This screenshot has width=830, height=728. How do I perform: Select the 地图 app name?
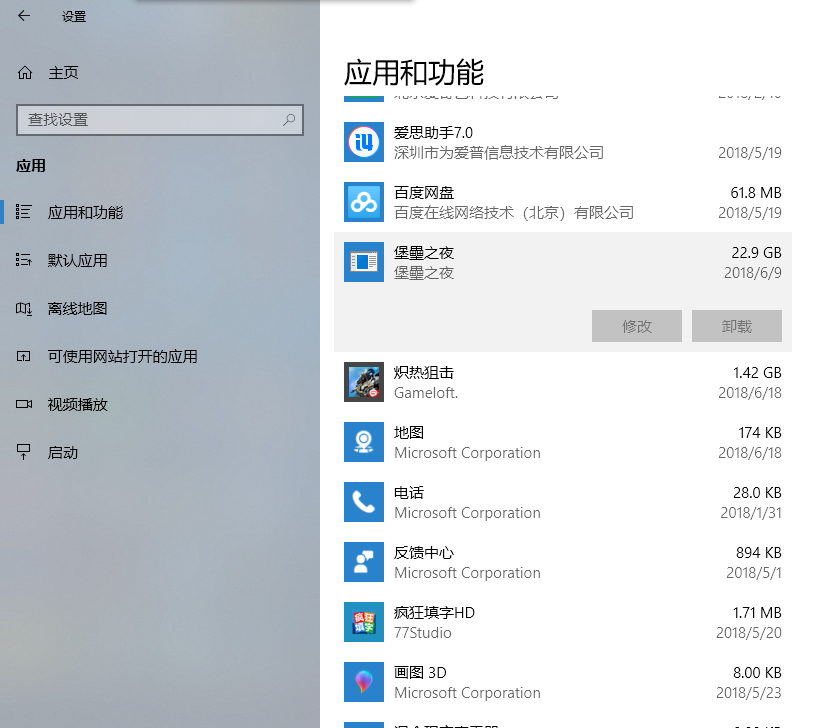[x=409, y=433]
